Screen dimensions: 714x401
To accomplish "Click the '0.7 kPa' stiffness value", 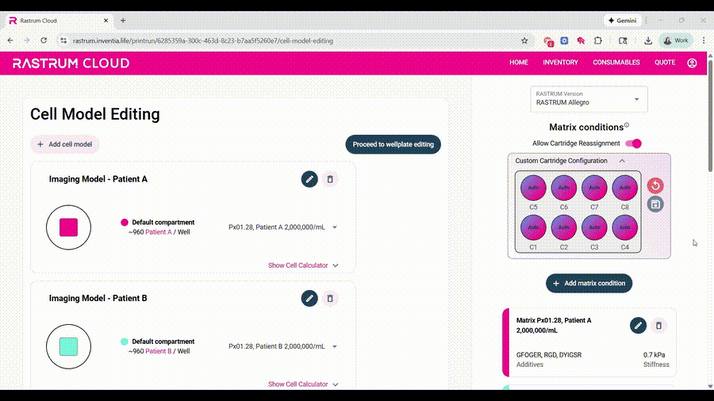I will tap(654, 355).
